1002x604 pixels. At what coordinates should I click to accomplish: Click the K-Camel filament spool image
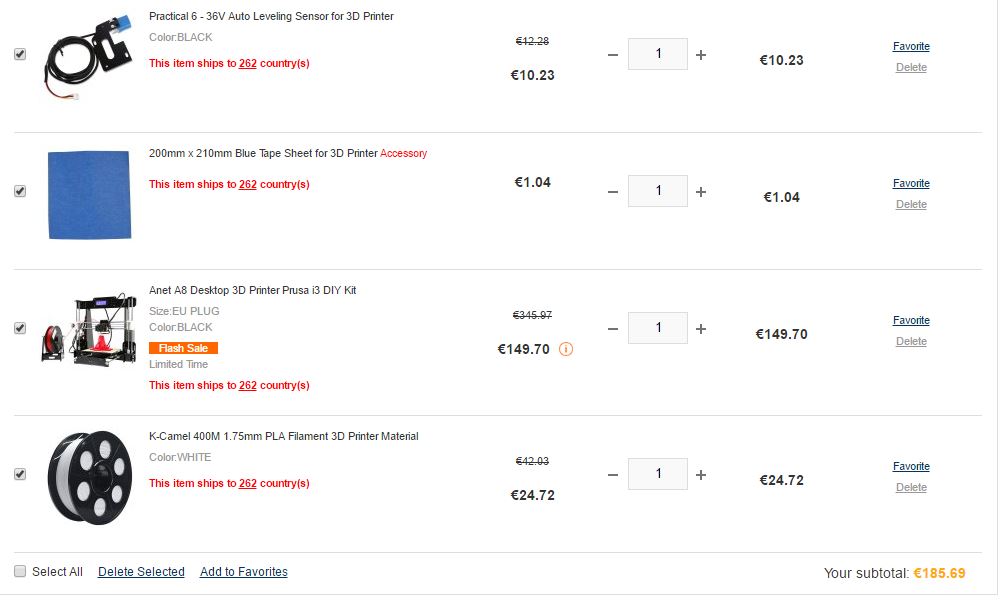tap(89, 477)
